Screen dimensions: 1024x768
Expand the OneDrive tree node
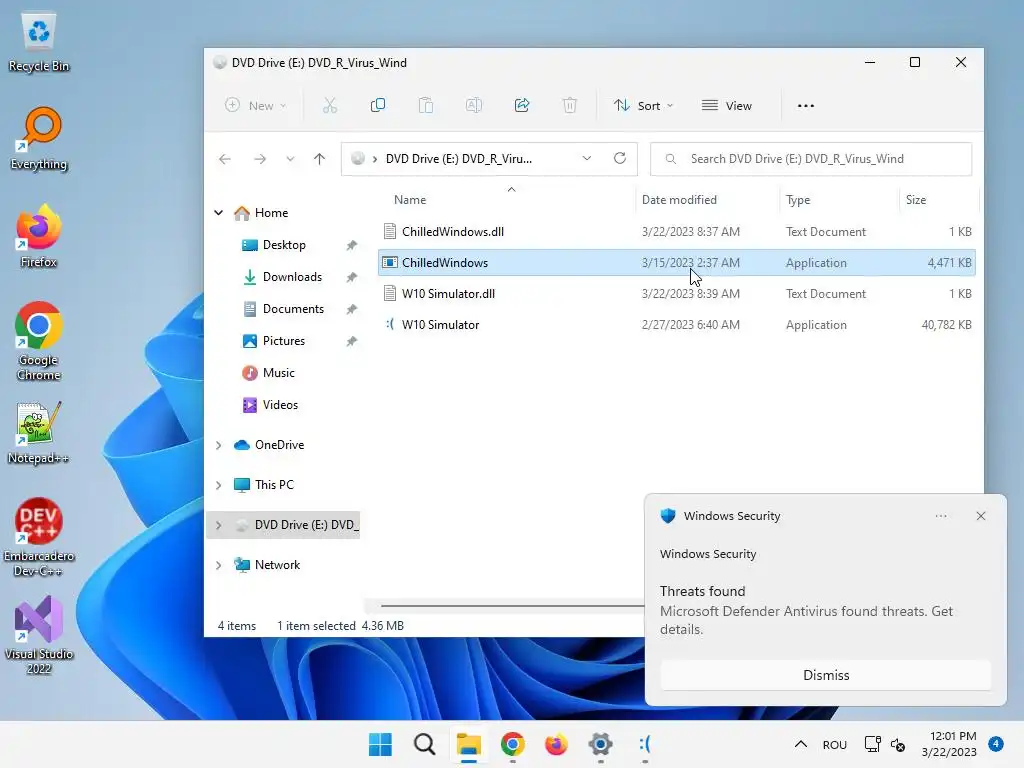pyautogui.click(x=219, y=445)
